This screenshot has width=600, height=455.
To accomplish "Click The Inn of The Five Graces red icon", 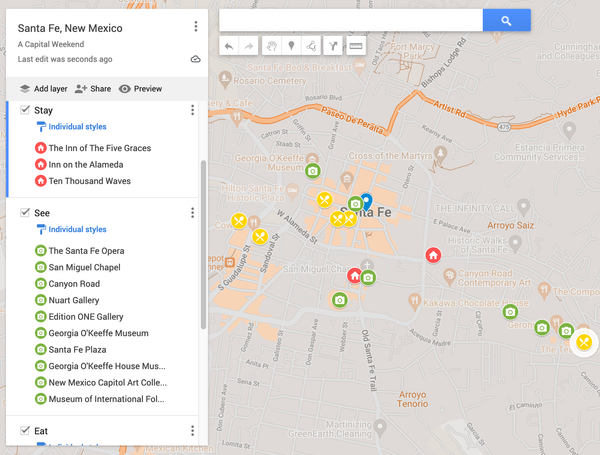I will (x=41, y=148).
